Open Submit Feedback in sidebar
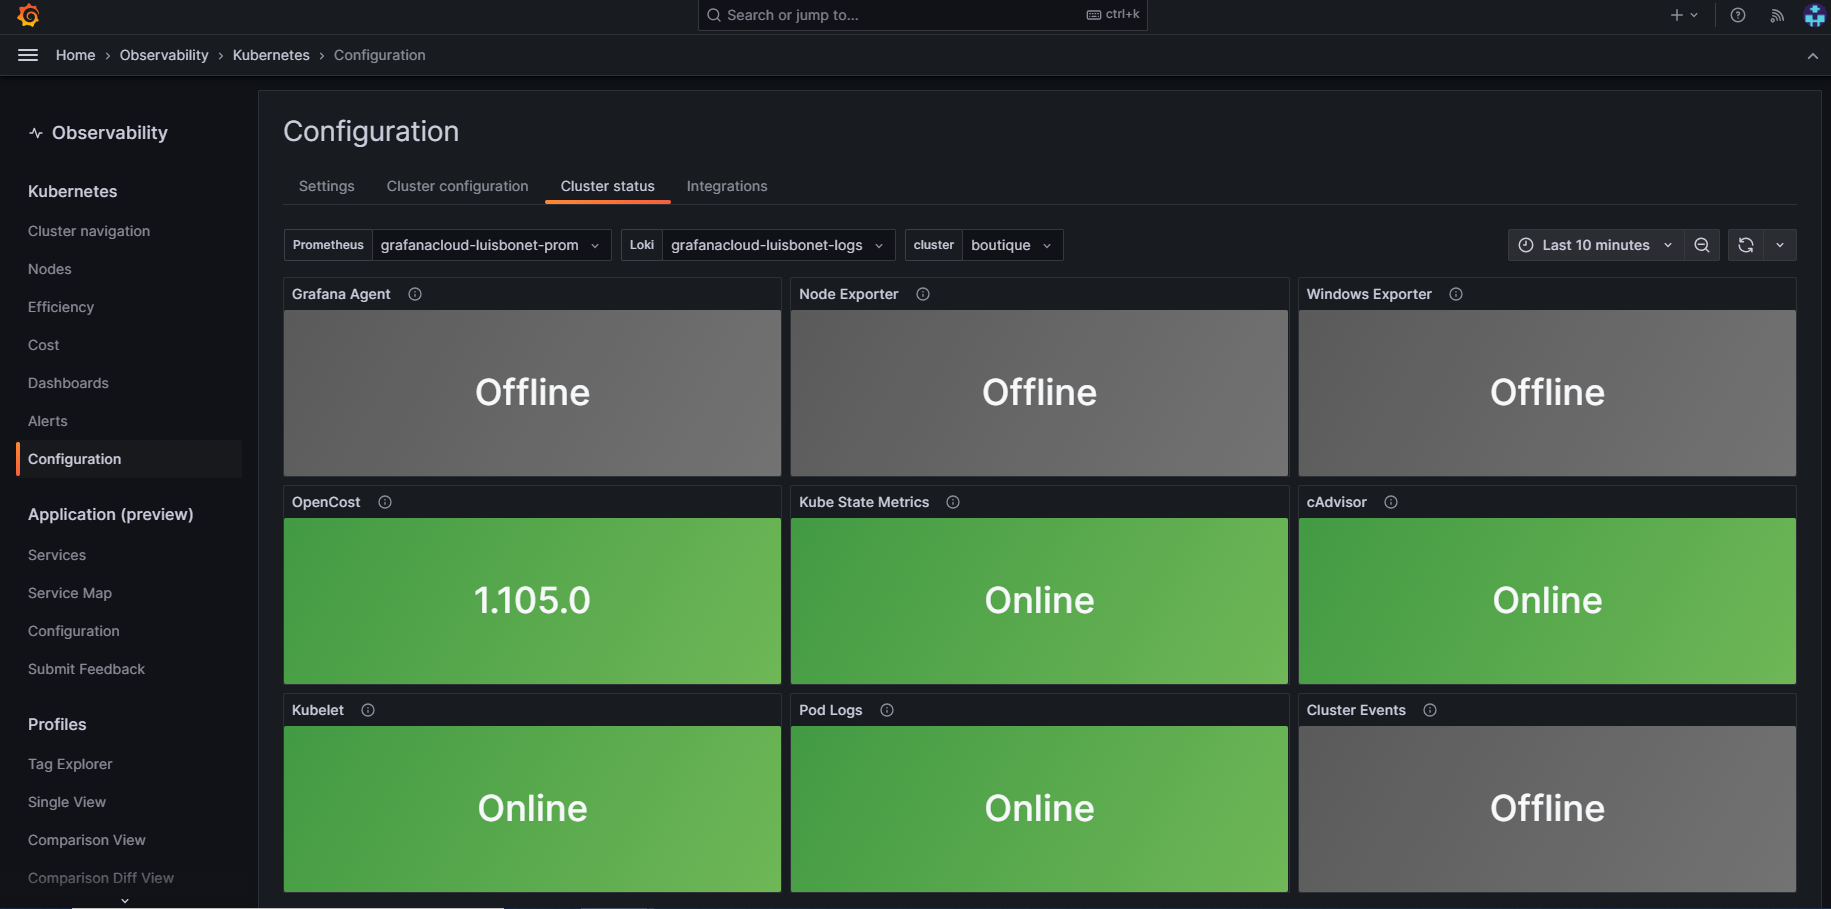 pyautogui.click(x=87, y=669)
